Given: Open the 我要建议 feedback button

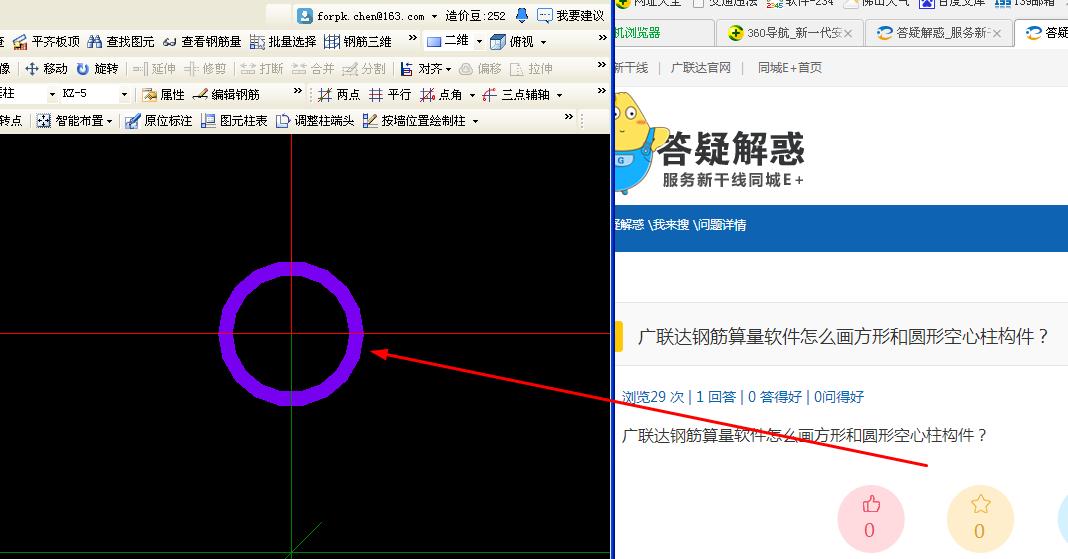Looking at the screenshot, I should point(571,16).
